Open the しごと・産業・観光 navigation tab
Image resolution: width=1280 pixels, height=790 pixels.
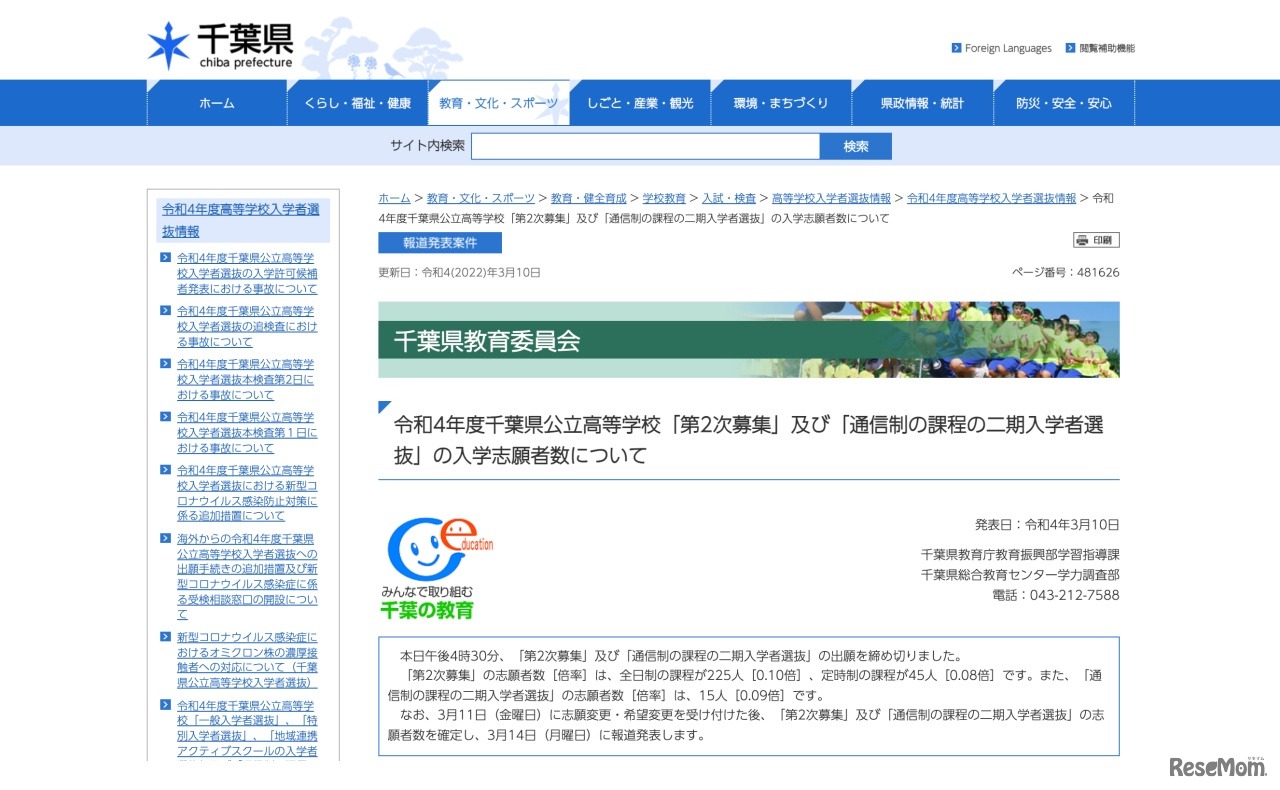coord(640,103)
